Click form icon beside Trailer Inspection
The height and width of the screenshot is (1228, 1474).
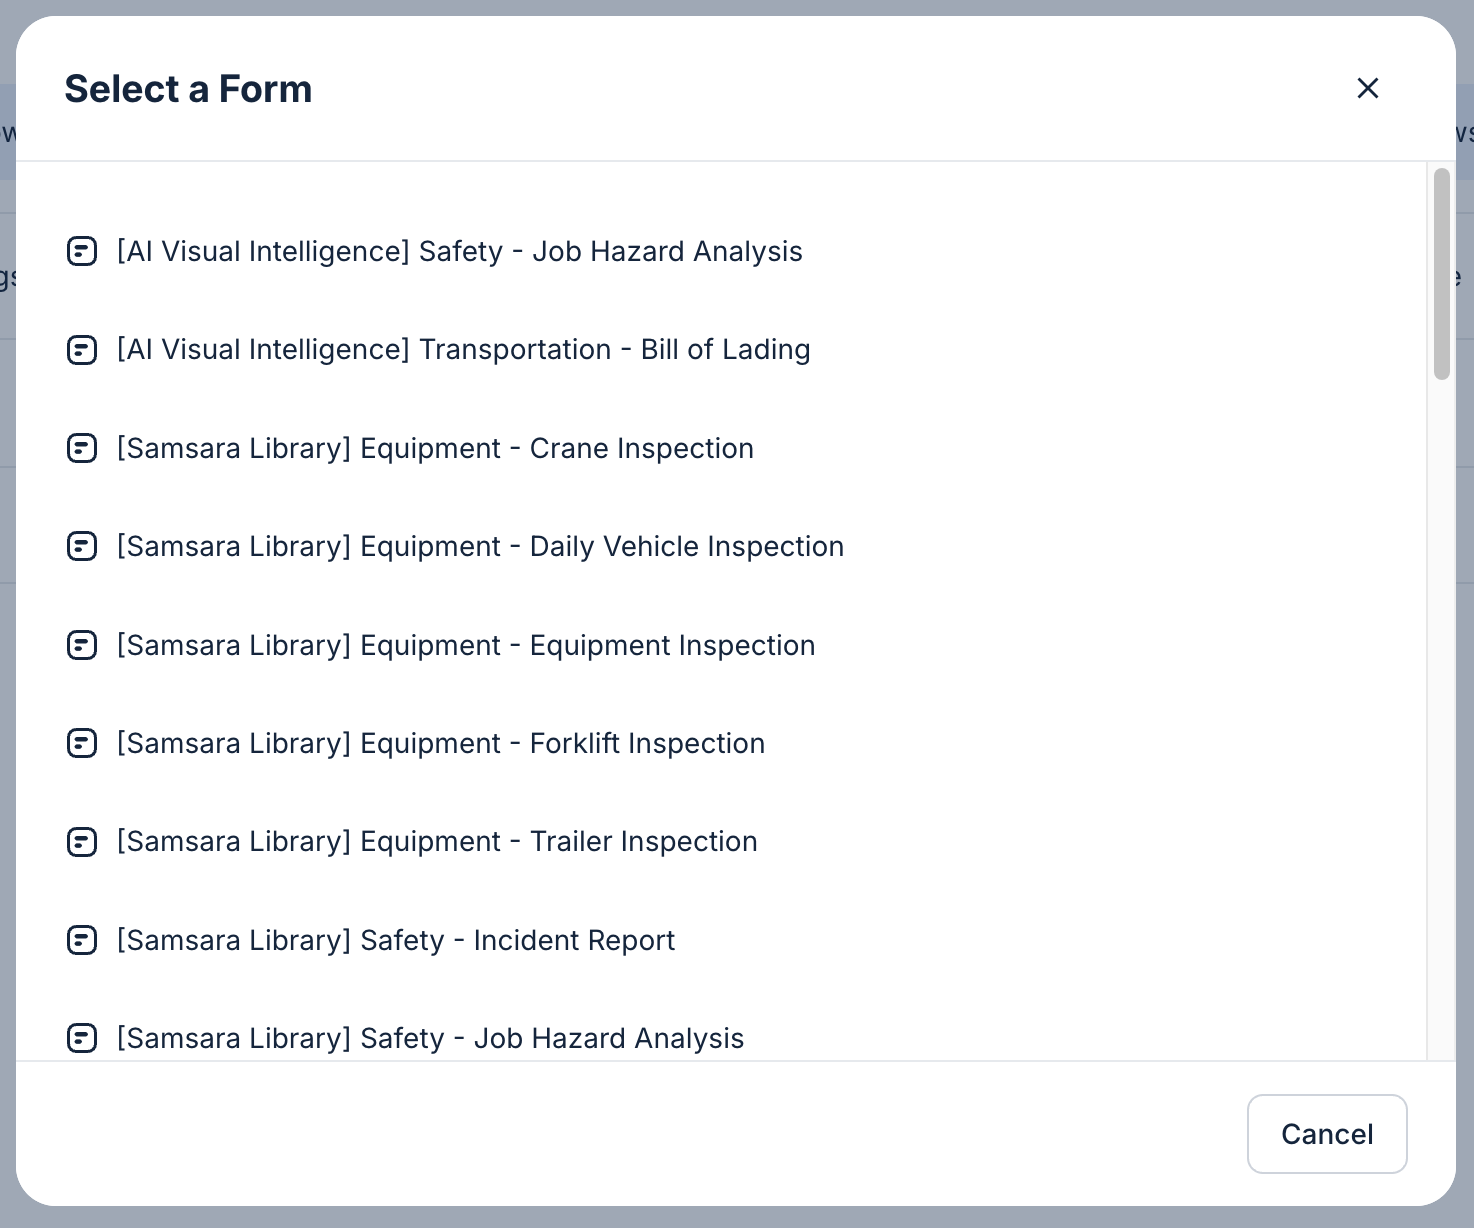pyautogui.click(x=82, y=842)
